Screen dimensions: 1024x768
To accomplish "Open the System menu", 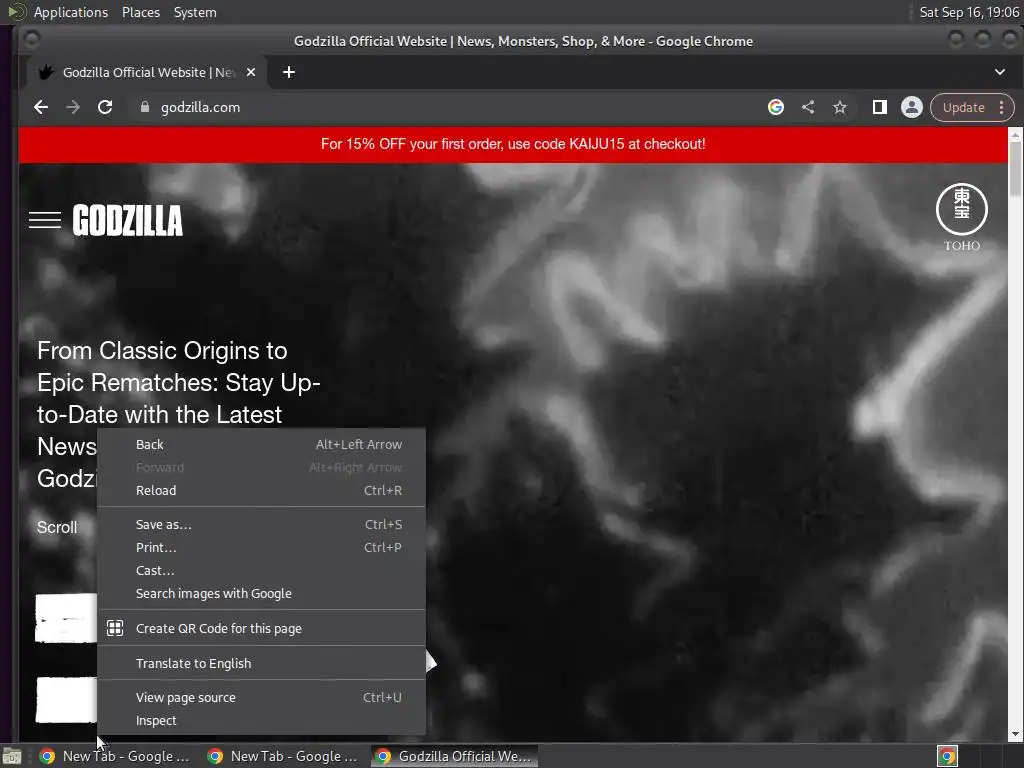I will click(195, 12).
